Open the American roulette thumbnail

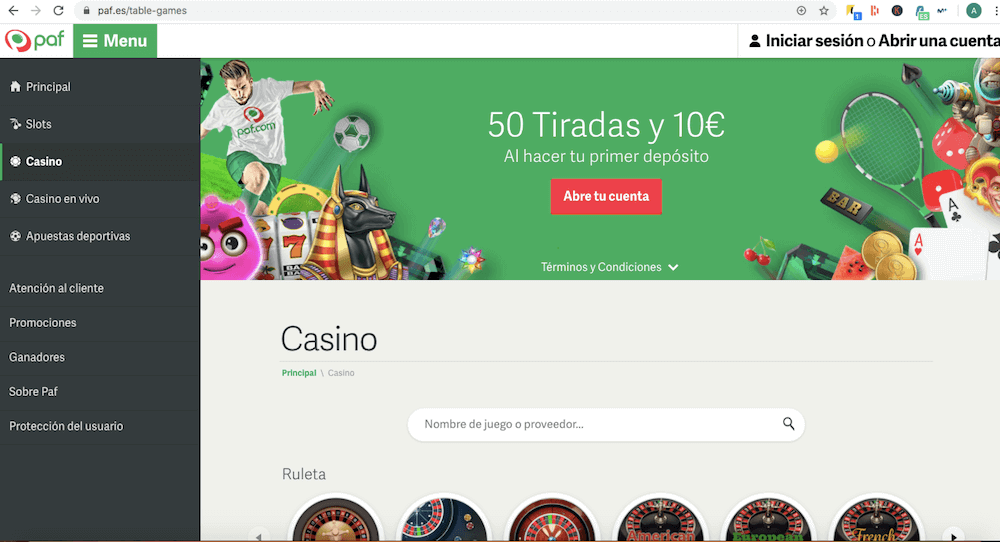[660, 520]
